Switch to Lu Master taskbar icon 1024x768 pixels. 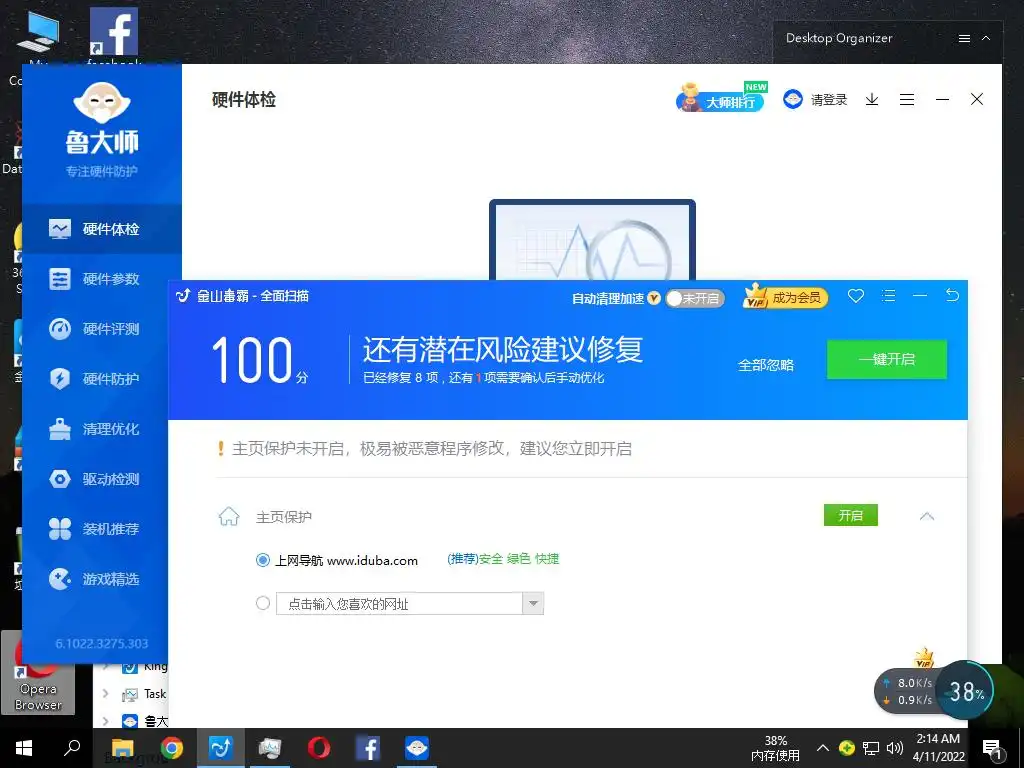pyautogui.click(x=417, y=748)
